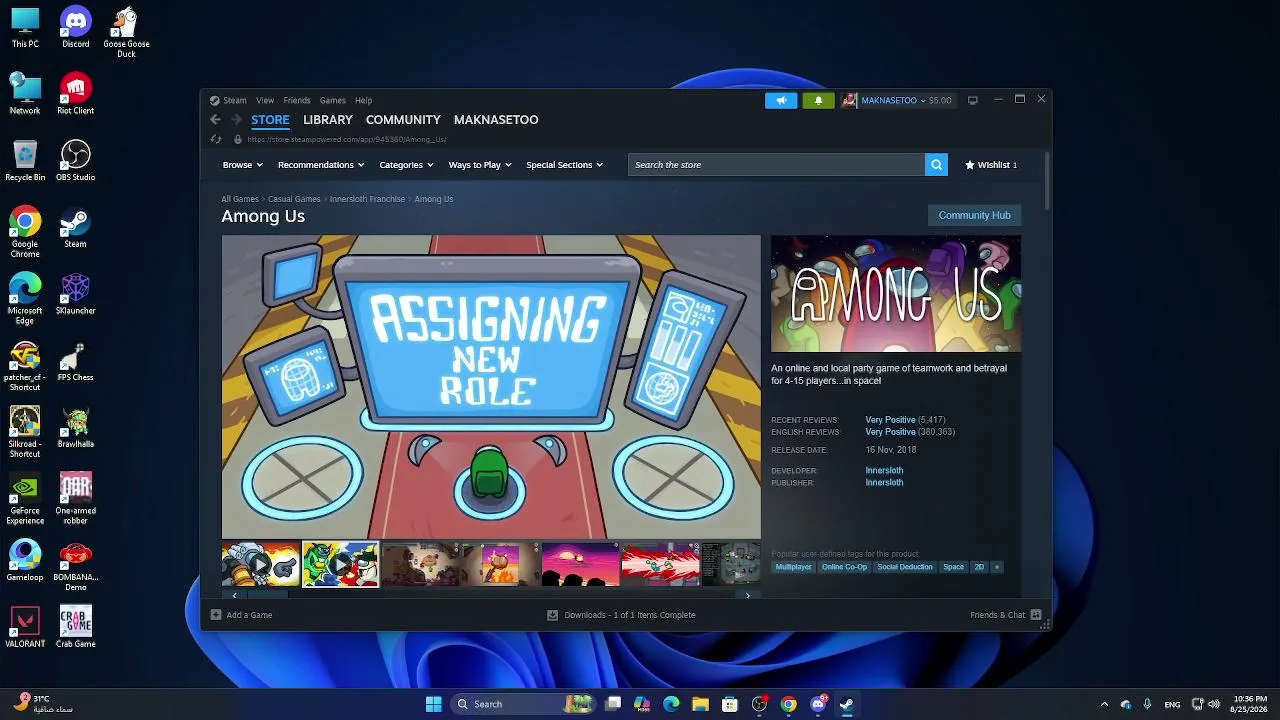The image size is (1280, 720).
Task: Open the Friends menu
Action: (x=297, y=100)
